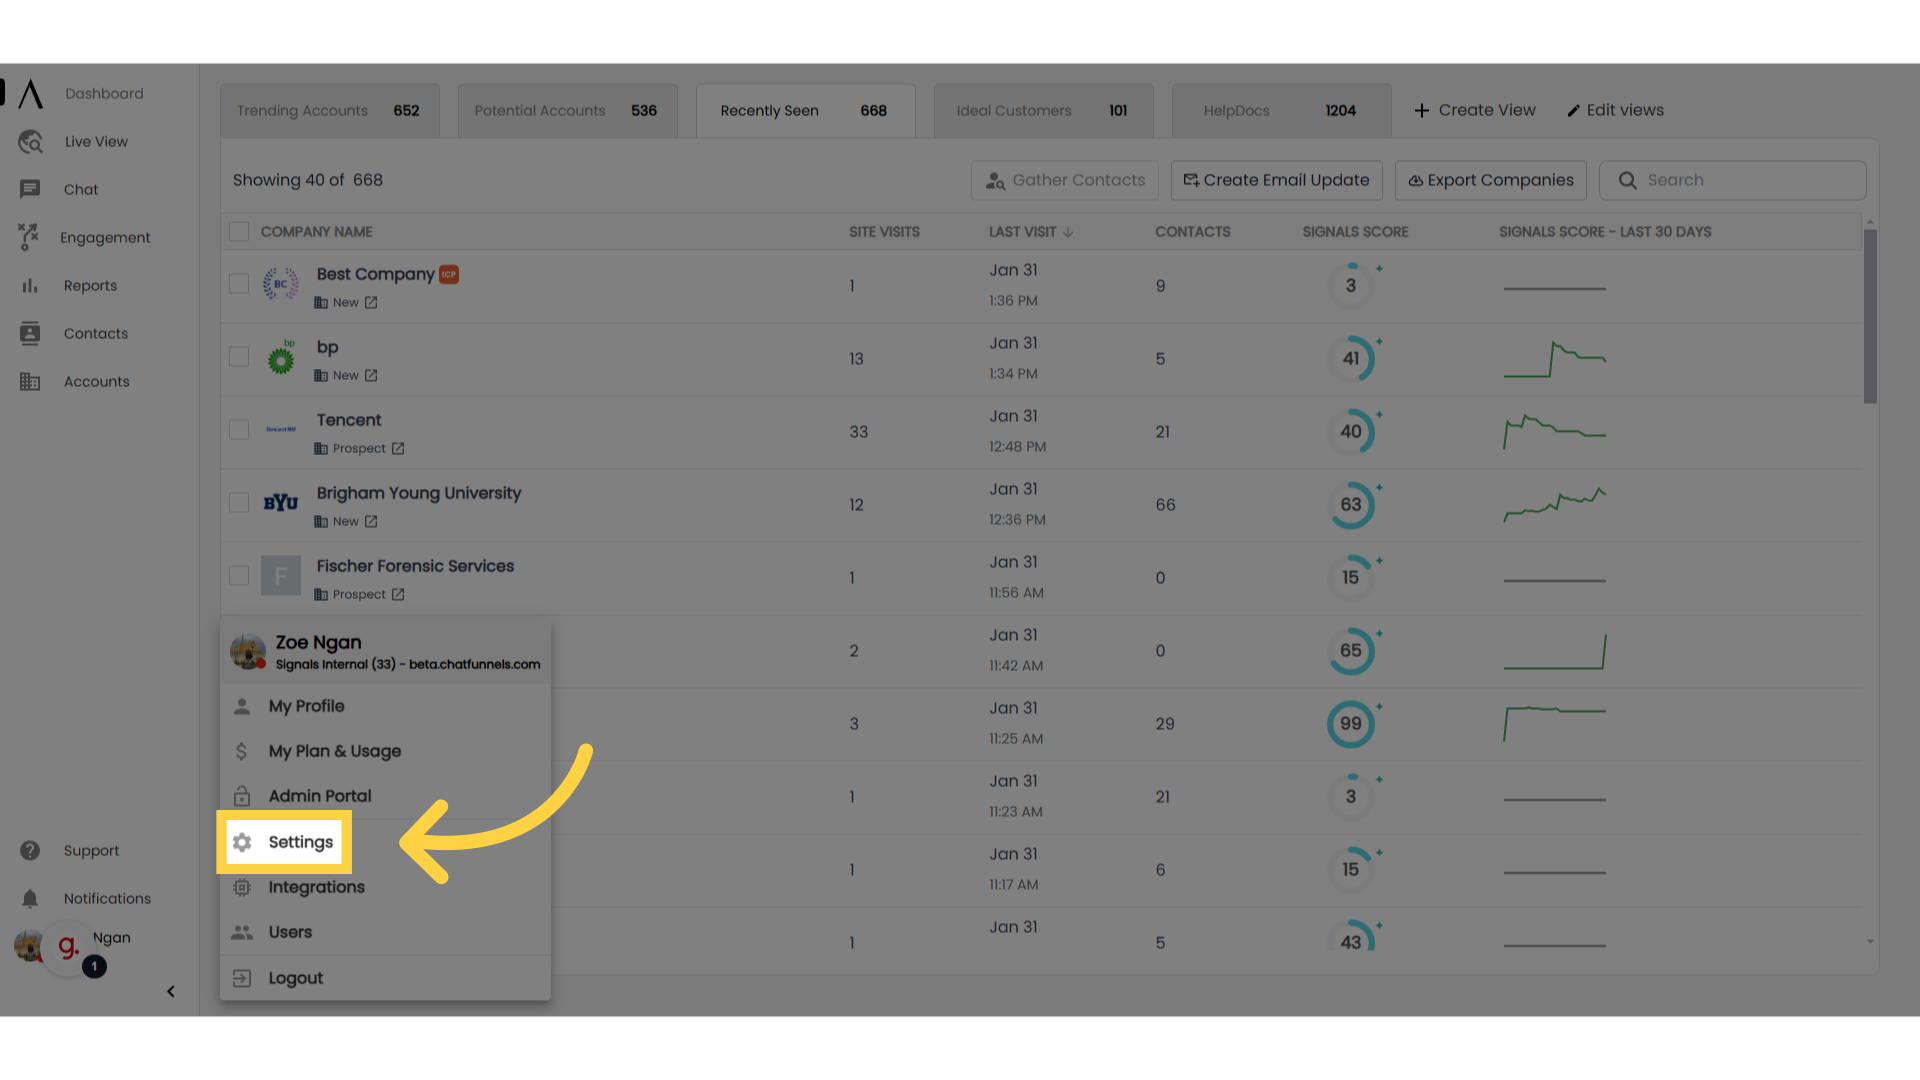
Task: Check the bp row checkbox
Action: point(239,357)
